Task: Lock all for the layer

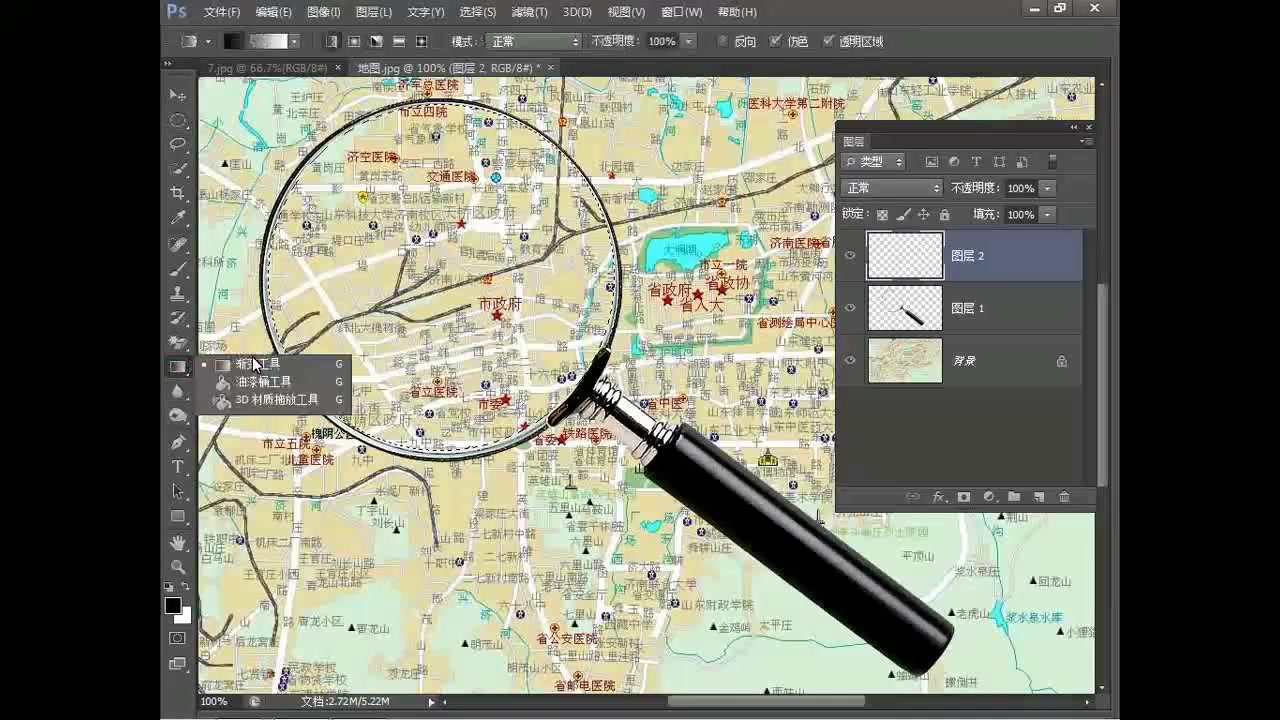Action: (x=944, y=214)
